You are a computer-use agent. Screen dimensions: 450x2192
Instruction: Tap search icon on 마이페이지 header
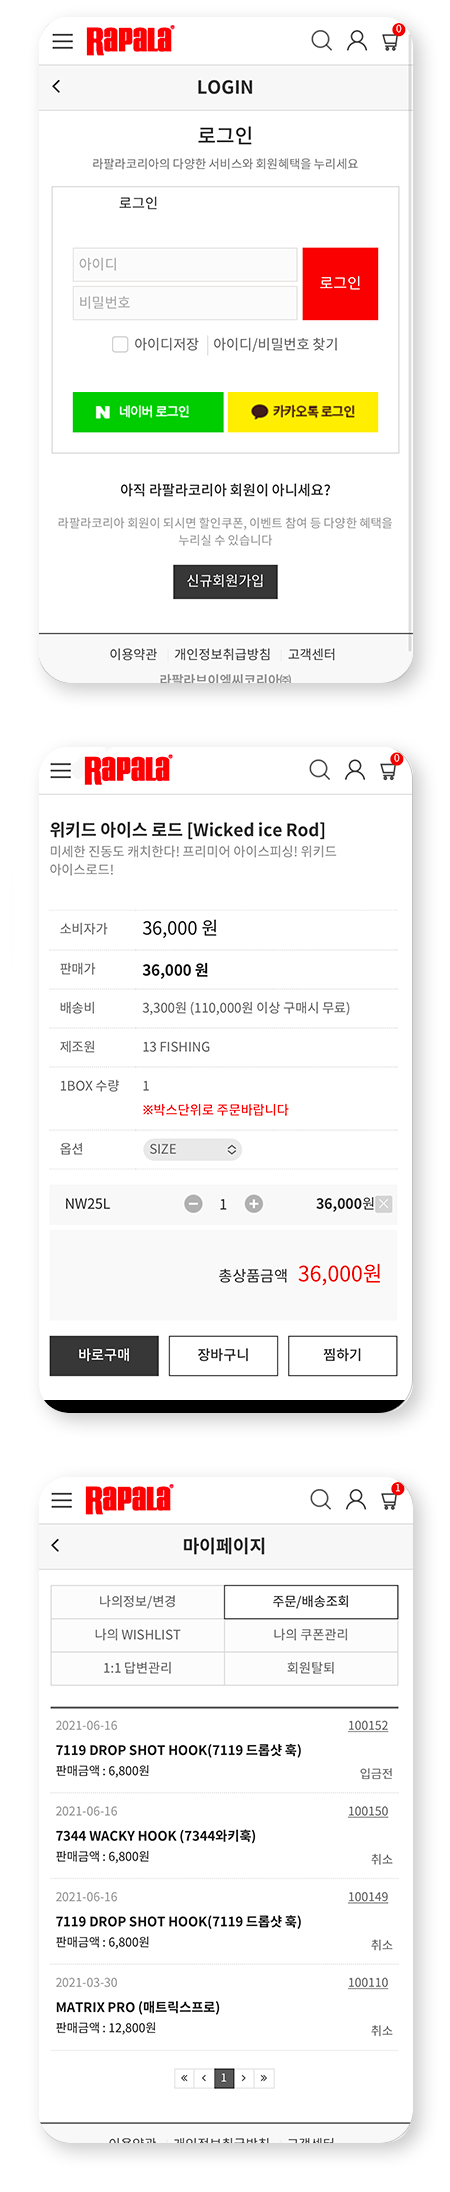click(x=320, y=1499)
